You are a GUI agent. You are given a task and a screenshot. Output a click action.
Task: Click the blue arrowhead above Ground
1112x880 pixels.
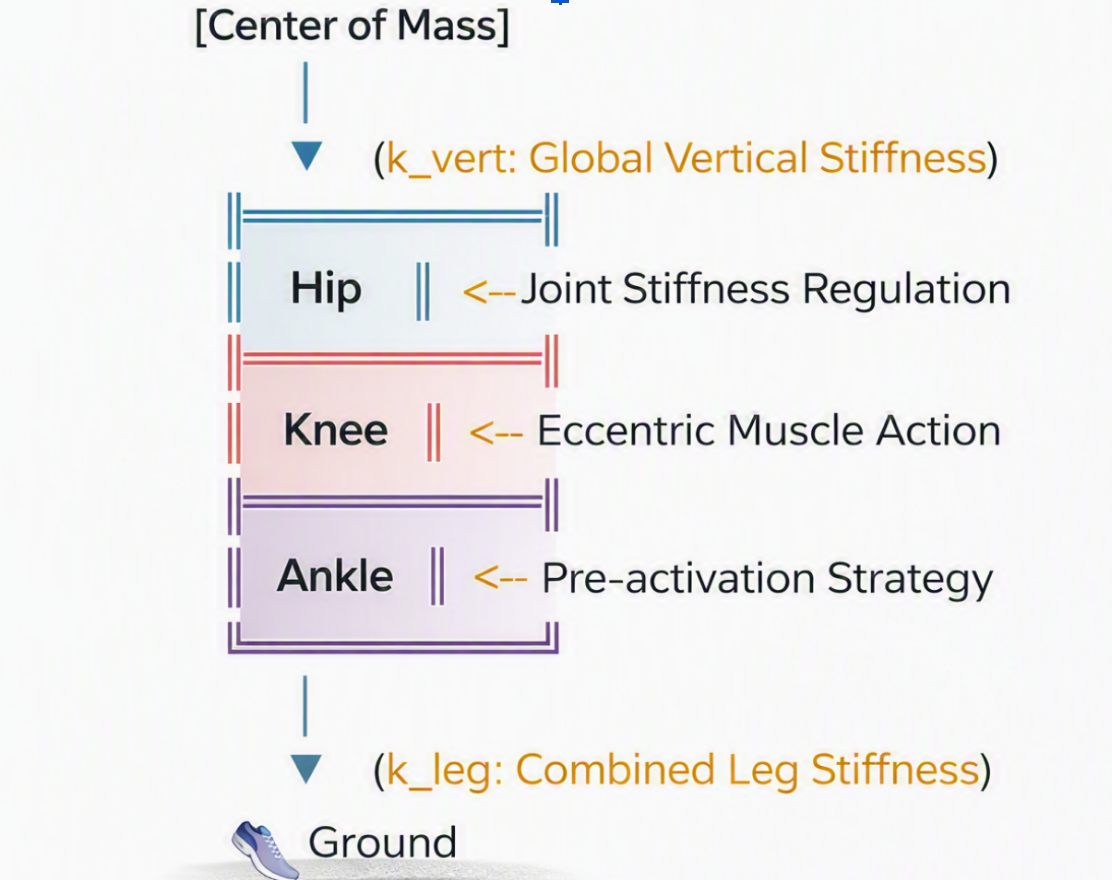(306, 769)
